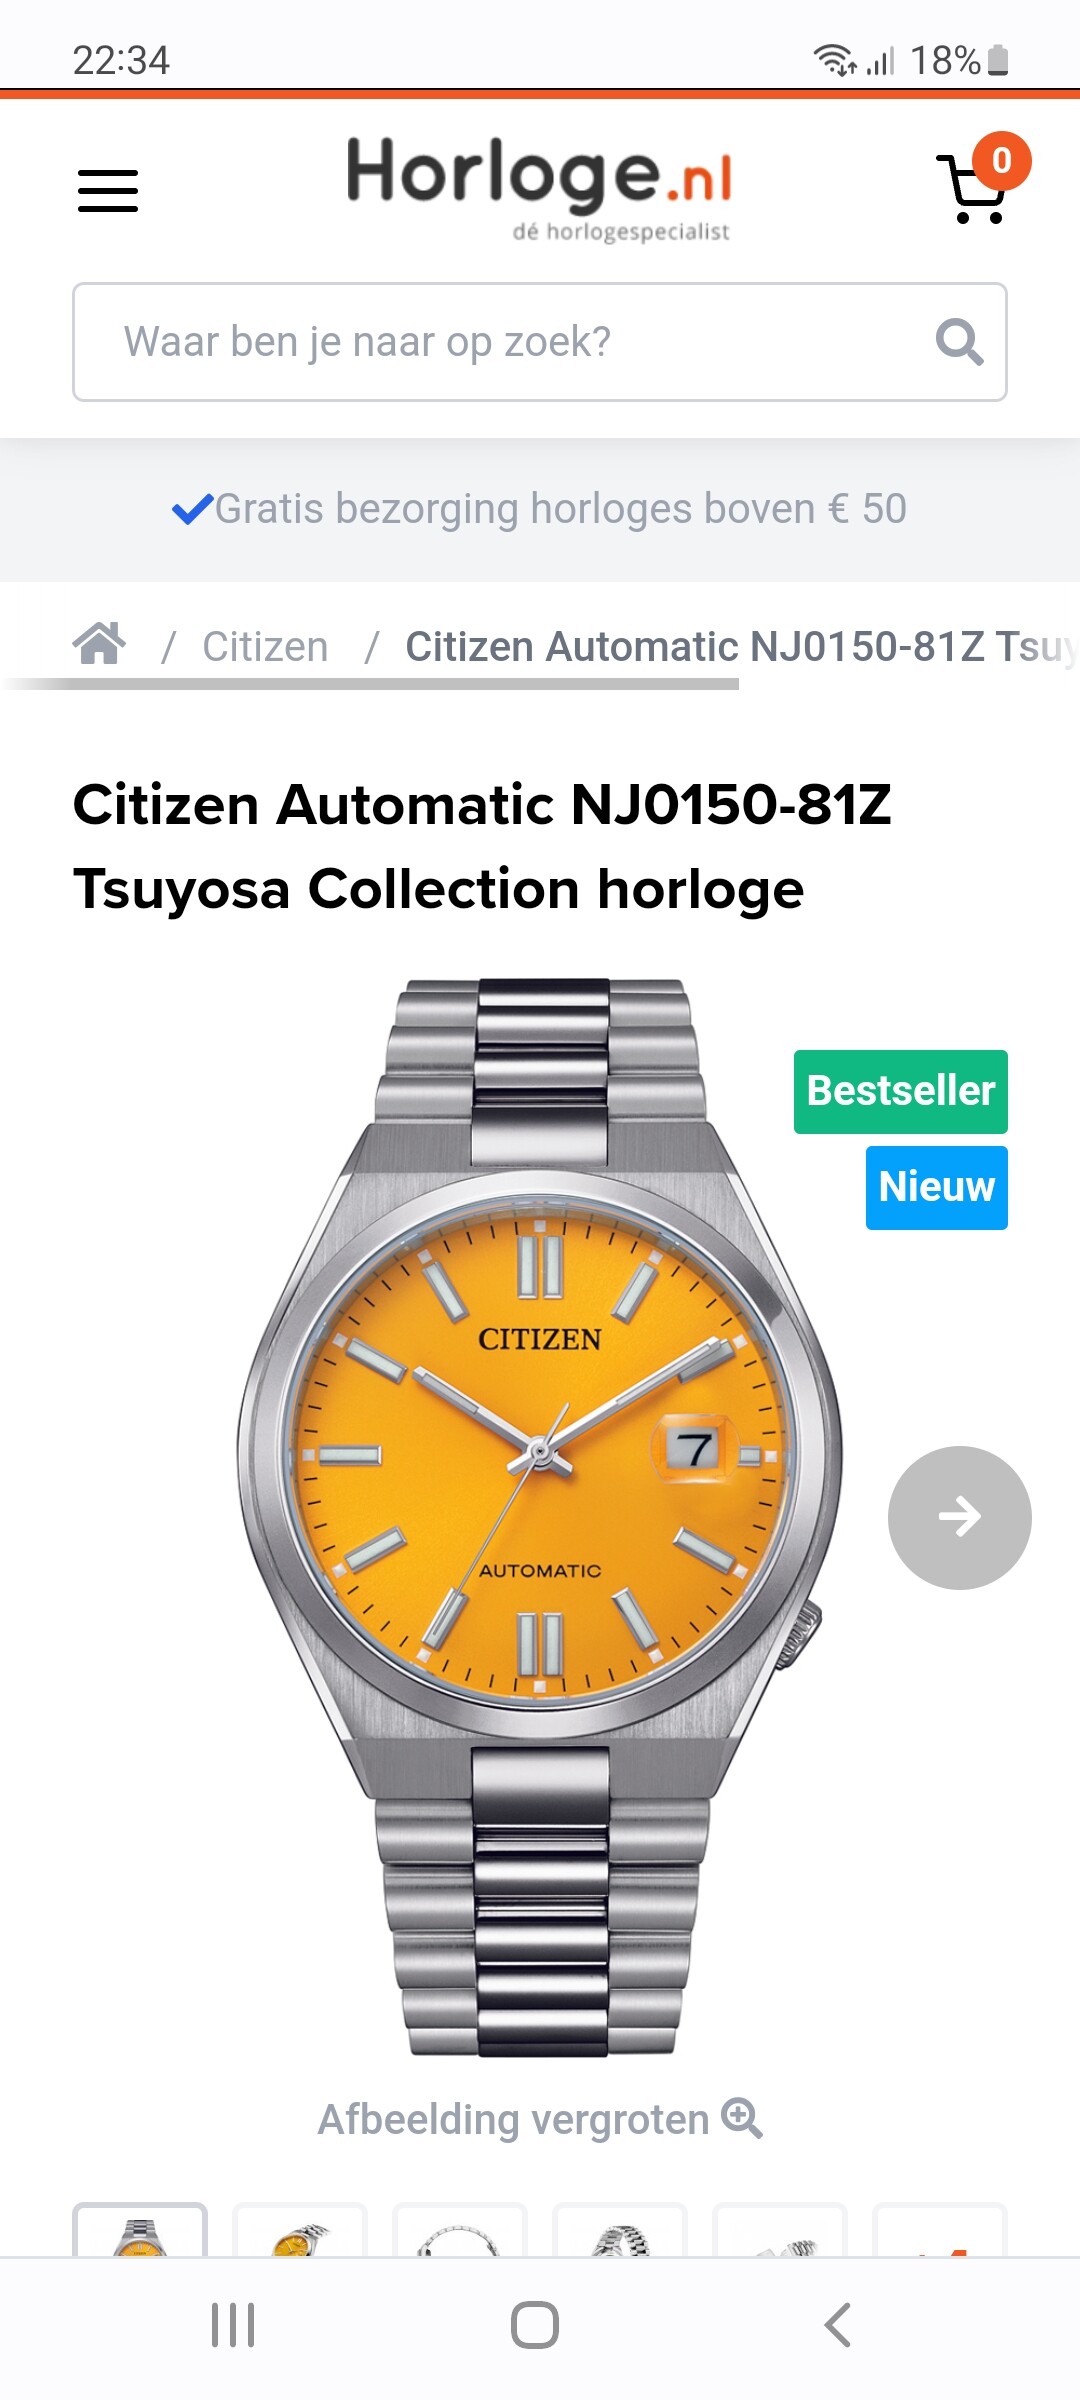The image size is (1080, 2400).
Task: Tap the Nieuw badge
Action: point(936,1187)
